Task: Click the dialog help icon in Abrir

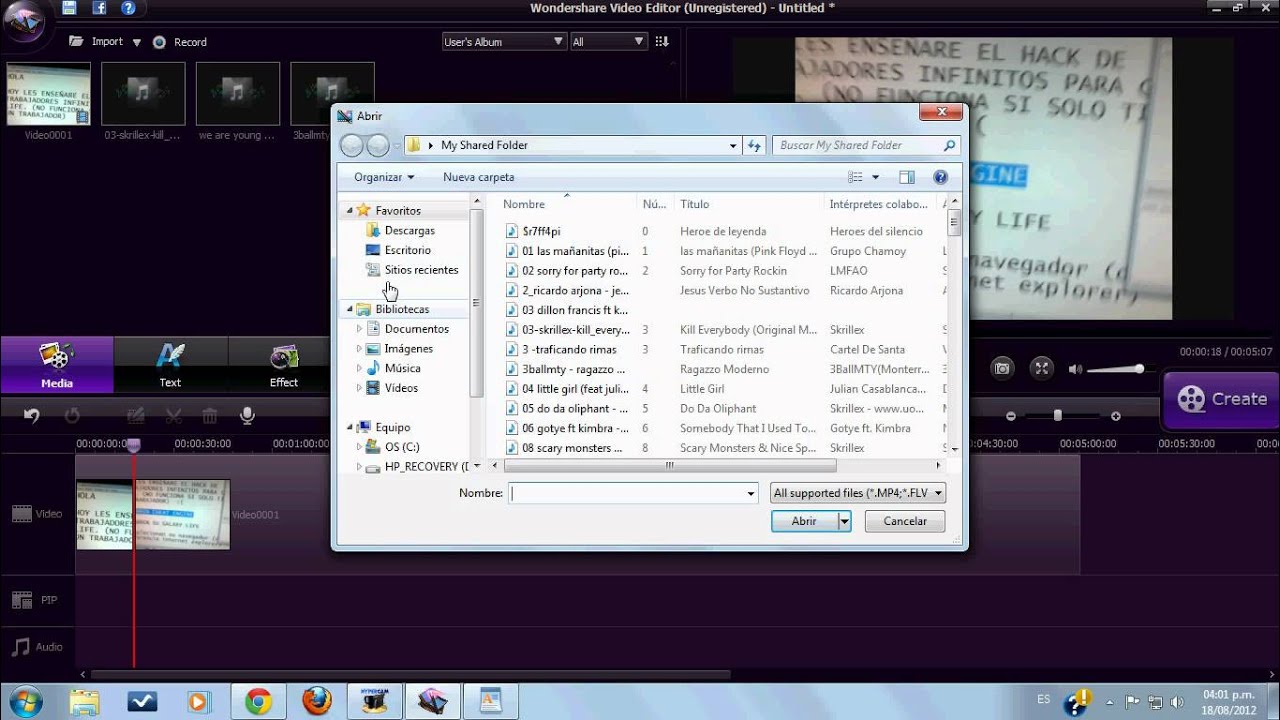Action: pos(940,177)
